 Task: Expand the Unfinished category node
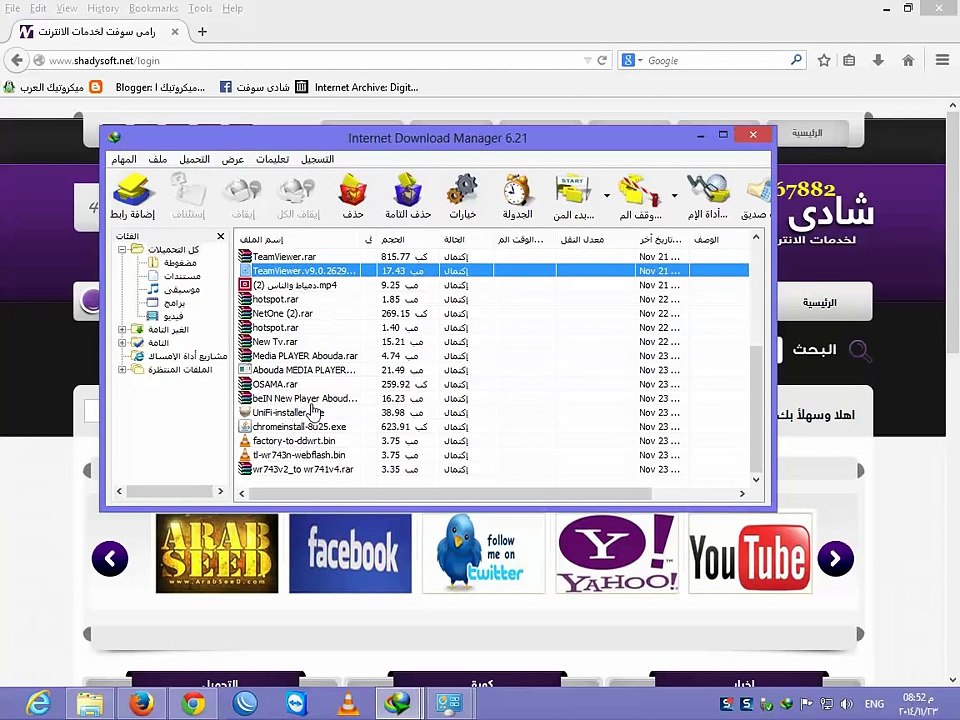(122, 329)
